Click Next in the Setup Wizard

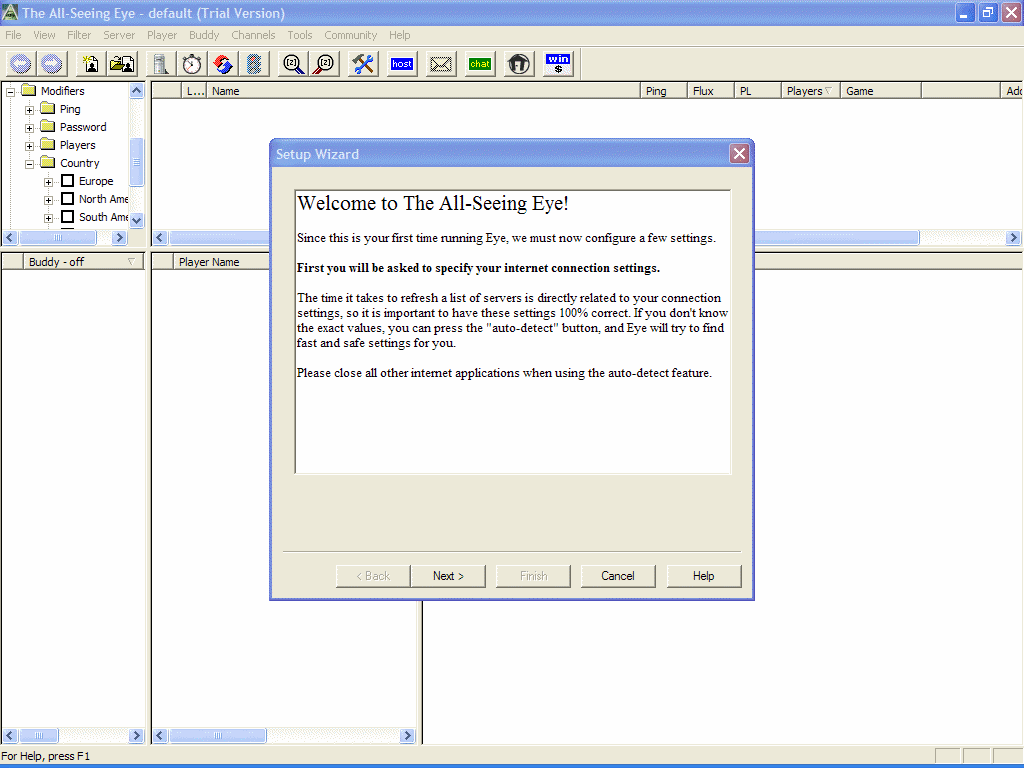(448, 576)
